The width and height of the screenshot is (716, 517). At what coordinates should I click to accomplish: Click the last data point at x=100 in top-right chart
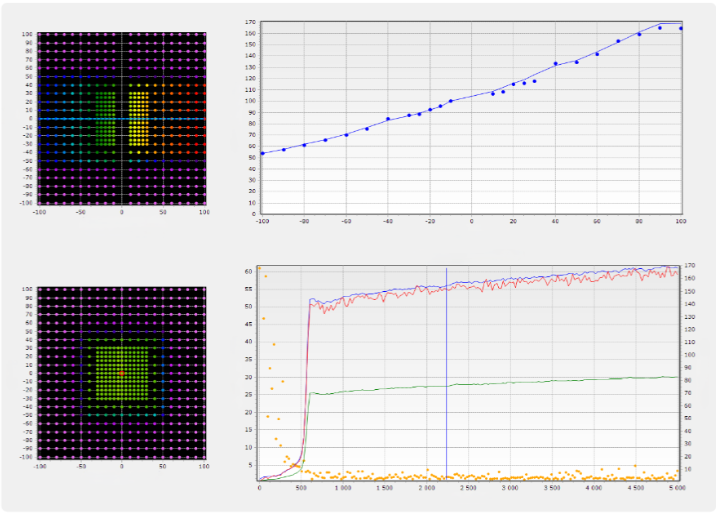681,28
